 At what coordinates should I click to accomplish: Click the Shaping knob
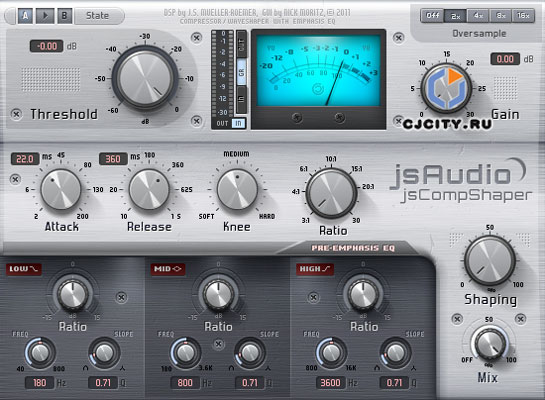pos(490,261)
